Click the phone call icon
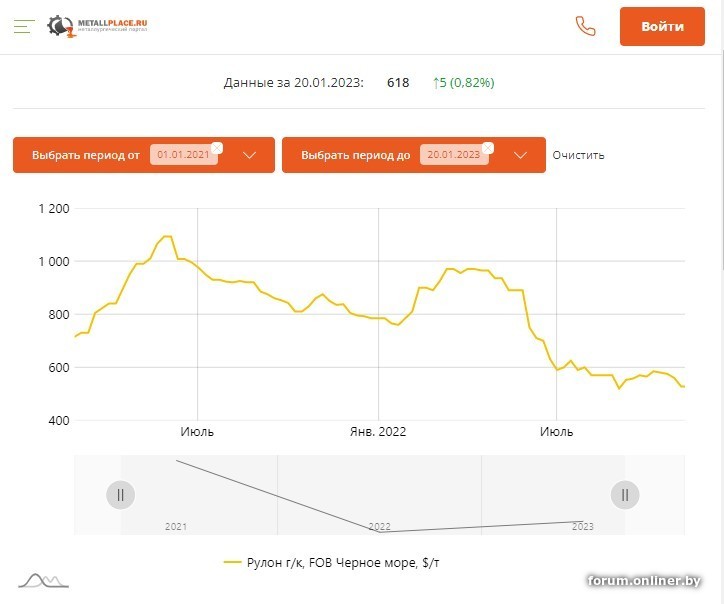This screenshot has height=604, width=724. point(585,27)
